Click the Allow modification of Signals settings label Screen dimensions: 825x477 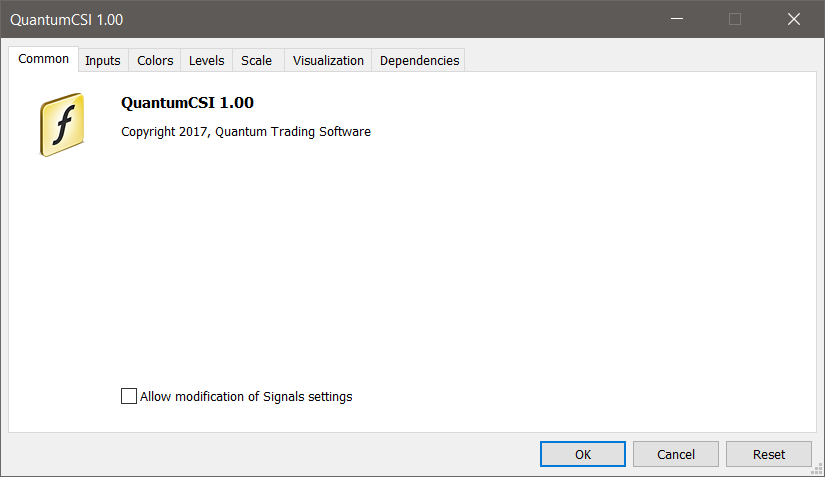pos(246,397)
